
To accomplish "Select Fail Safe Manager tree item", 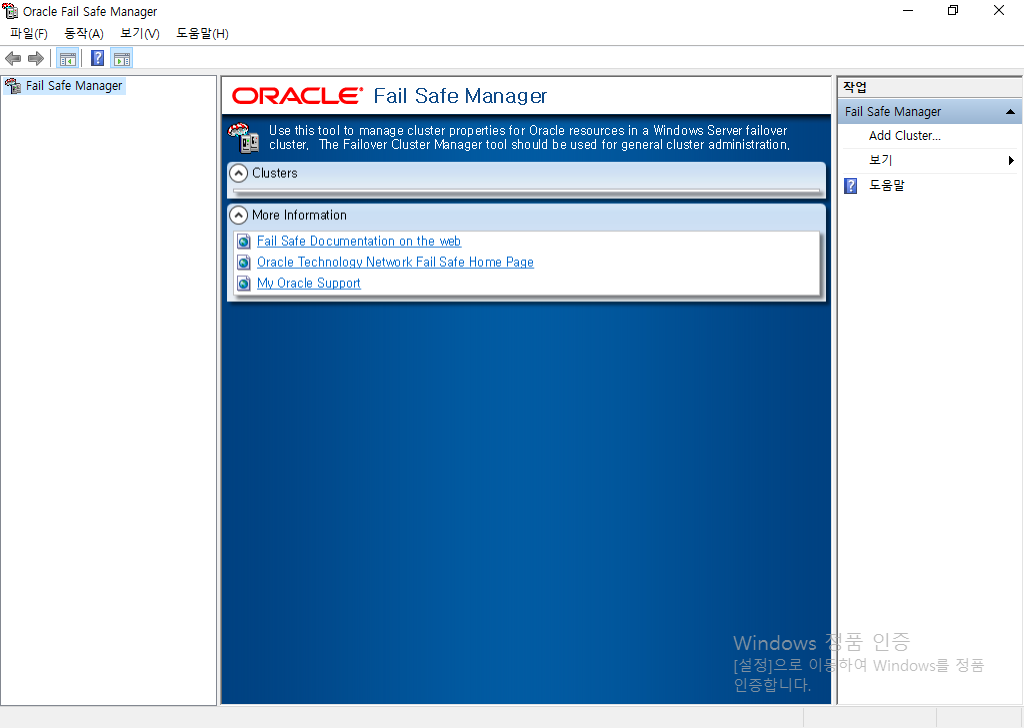I will (x=74, y=86).
